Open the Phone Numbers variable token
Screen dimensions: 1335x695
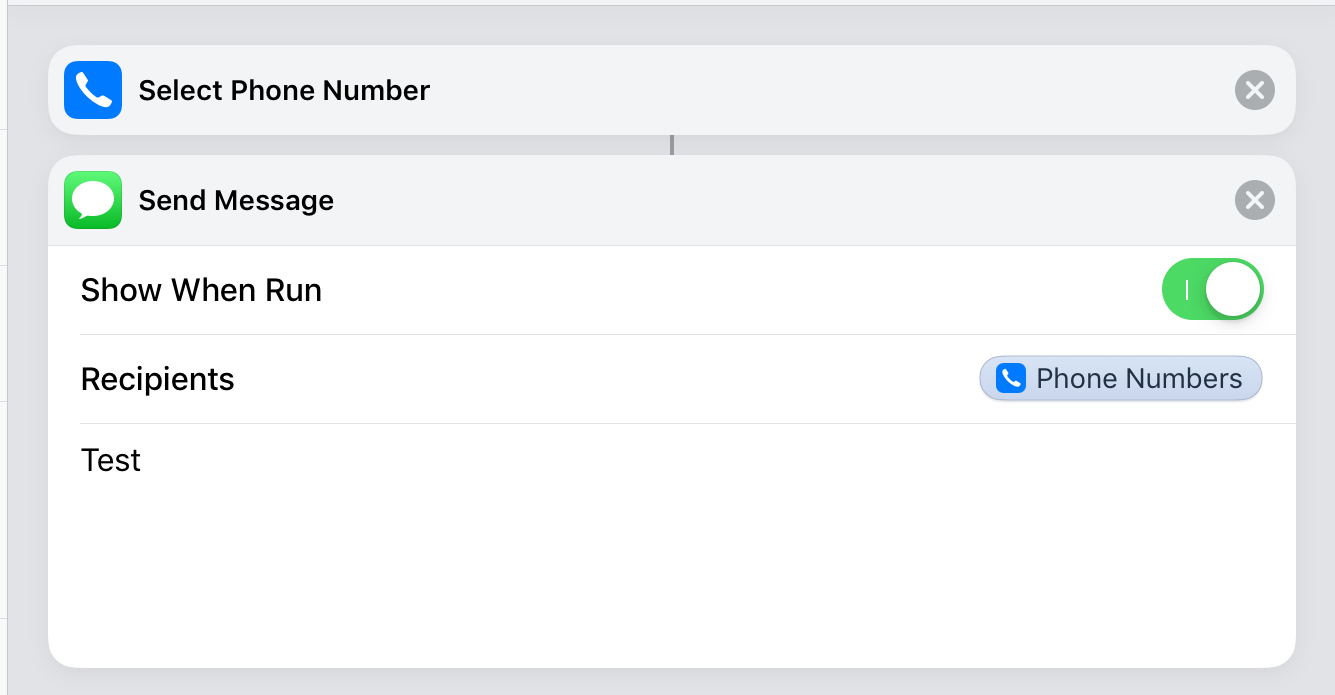1121,379
